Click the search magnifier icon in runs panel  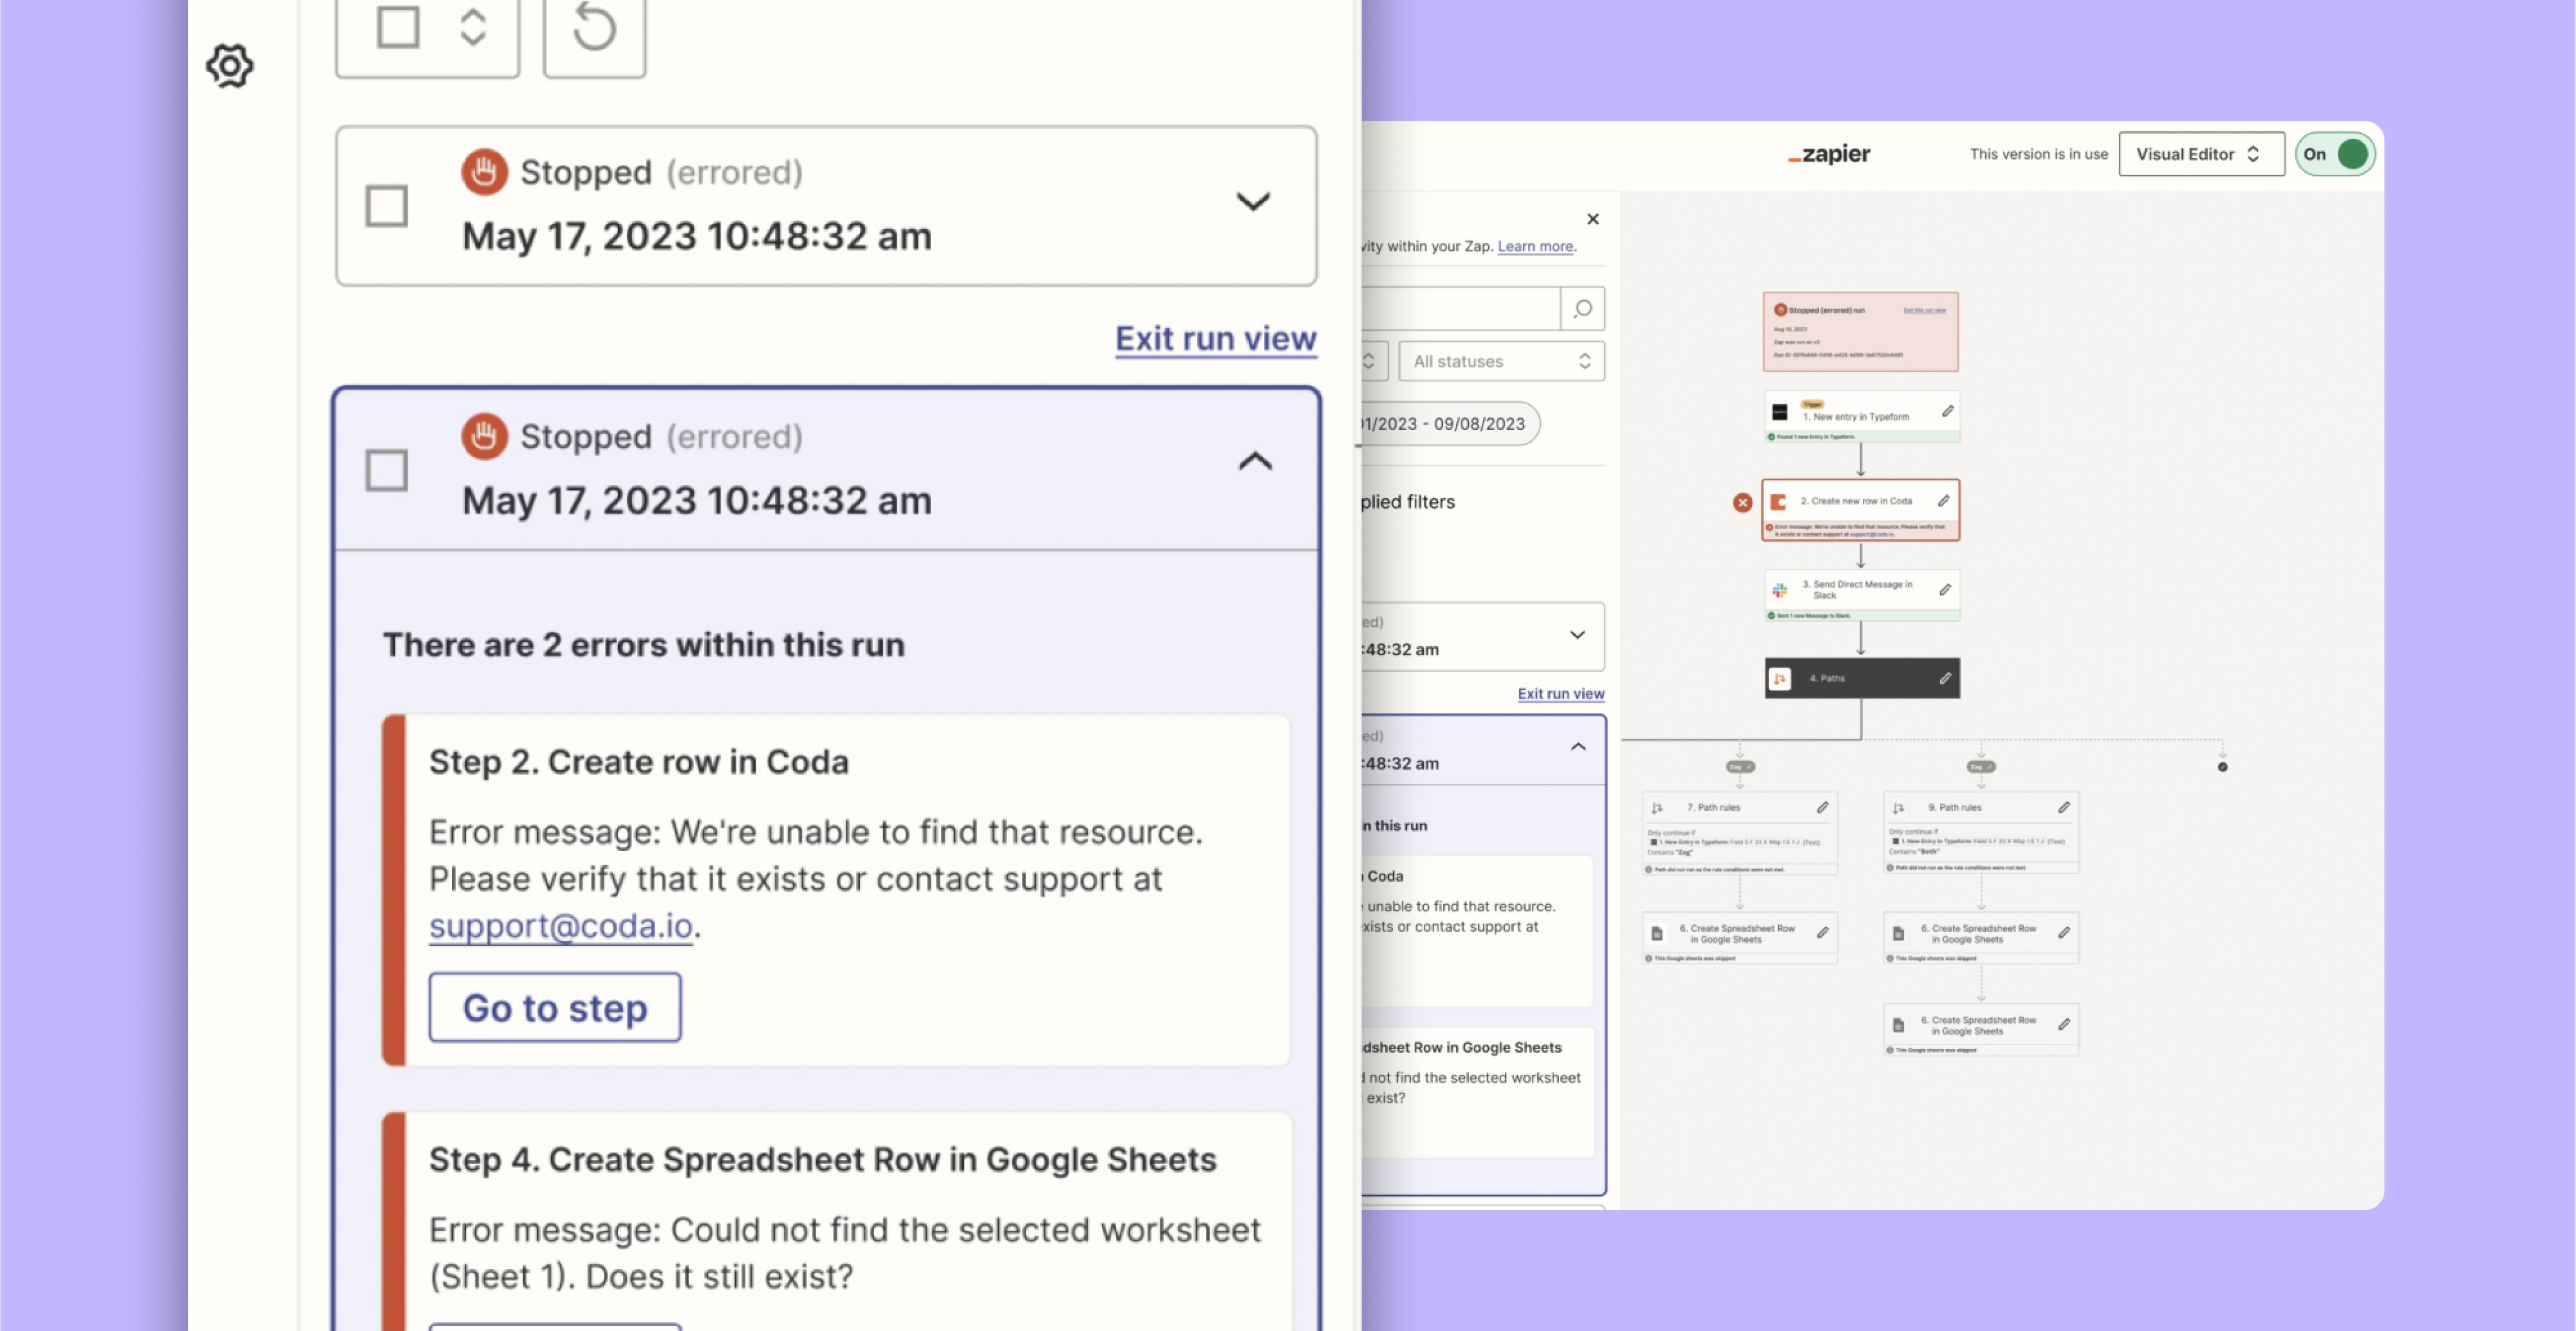coord(1583,309)
